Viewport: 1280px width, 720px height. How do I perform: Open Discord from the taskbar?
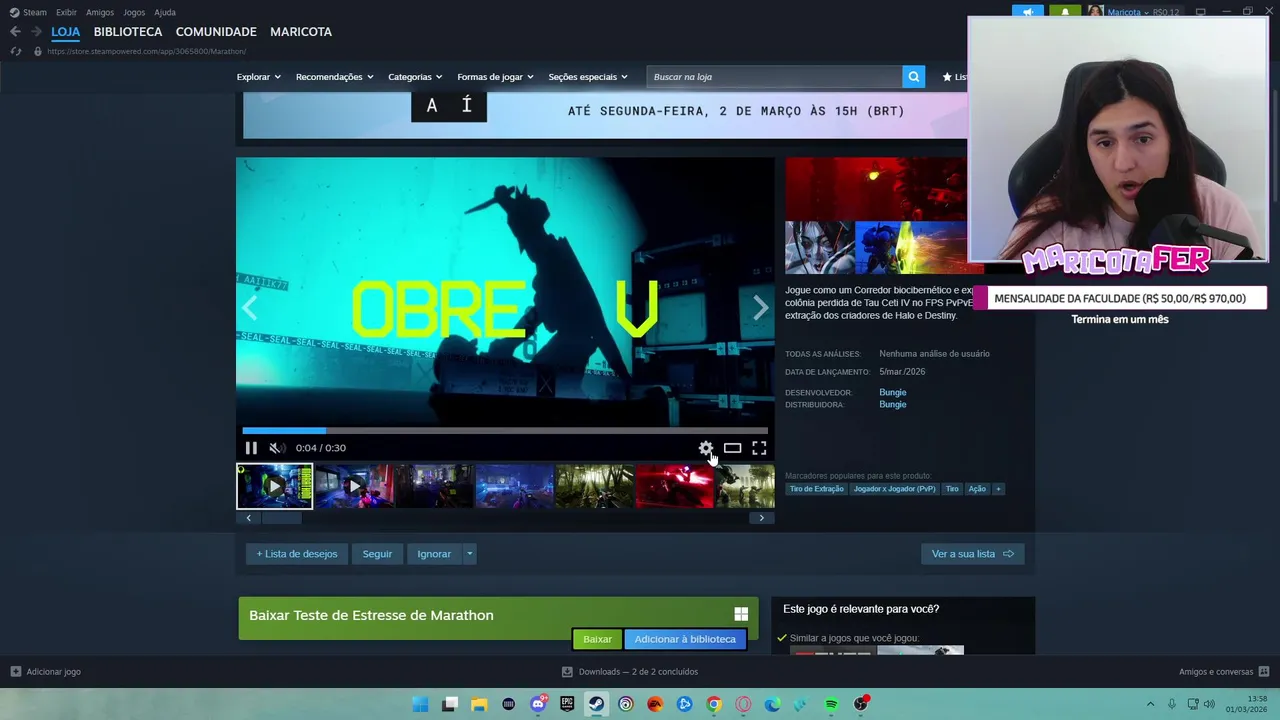pyautogui.click(x=538, y=704)
